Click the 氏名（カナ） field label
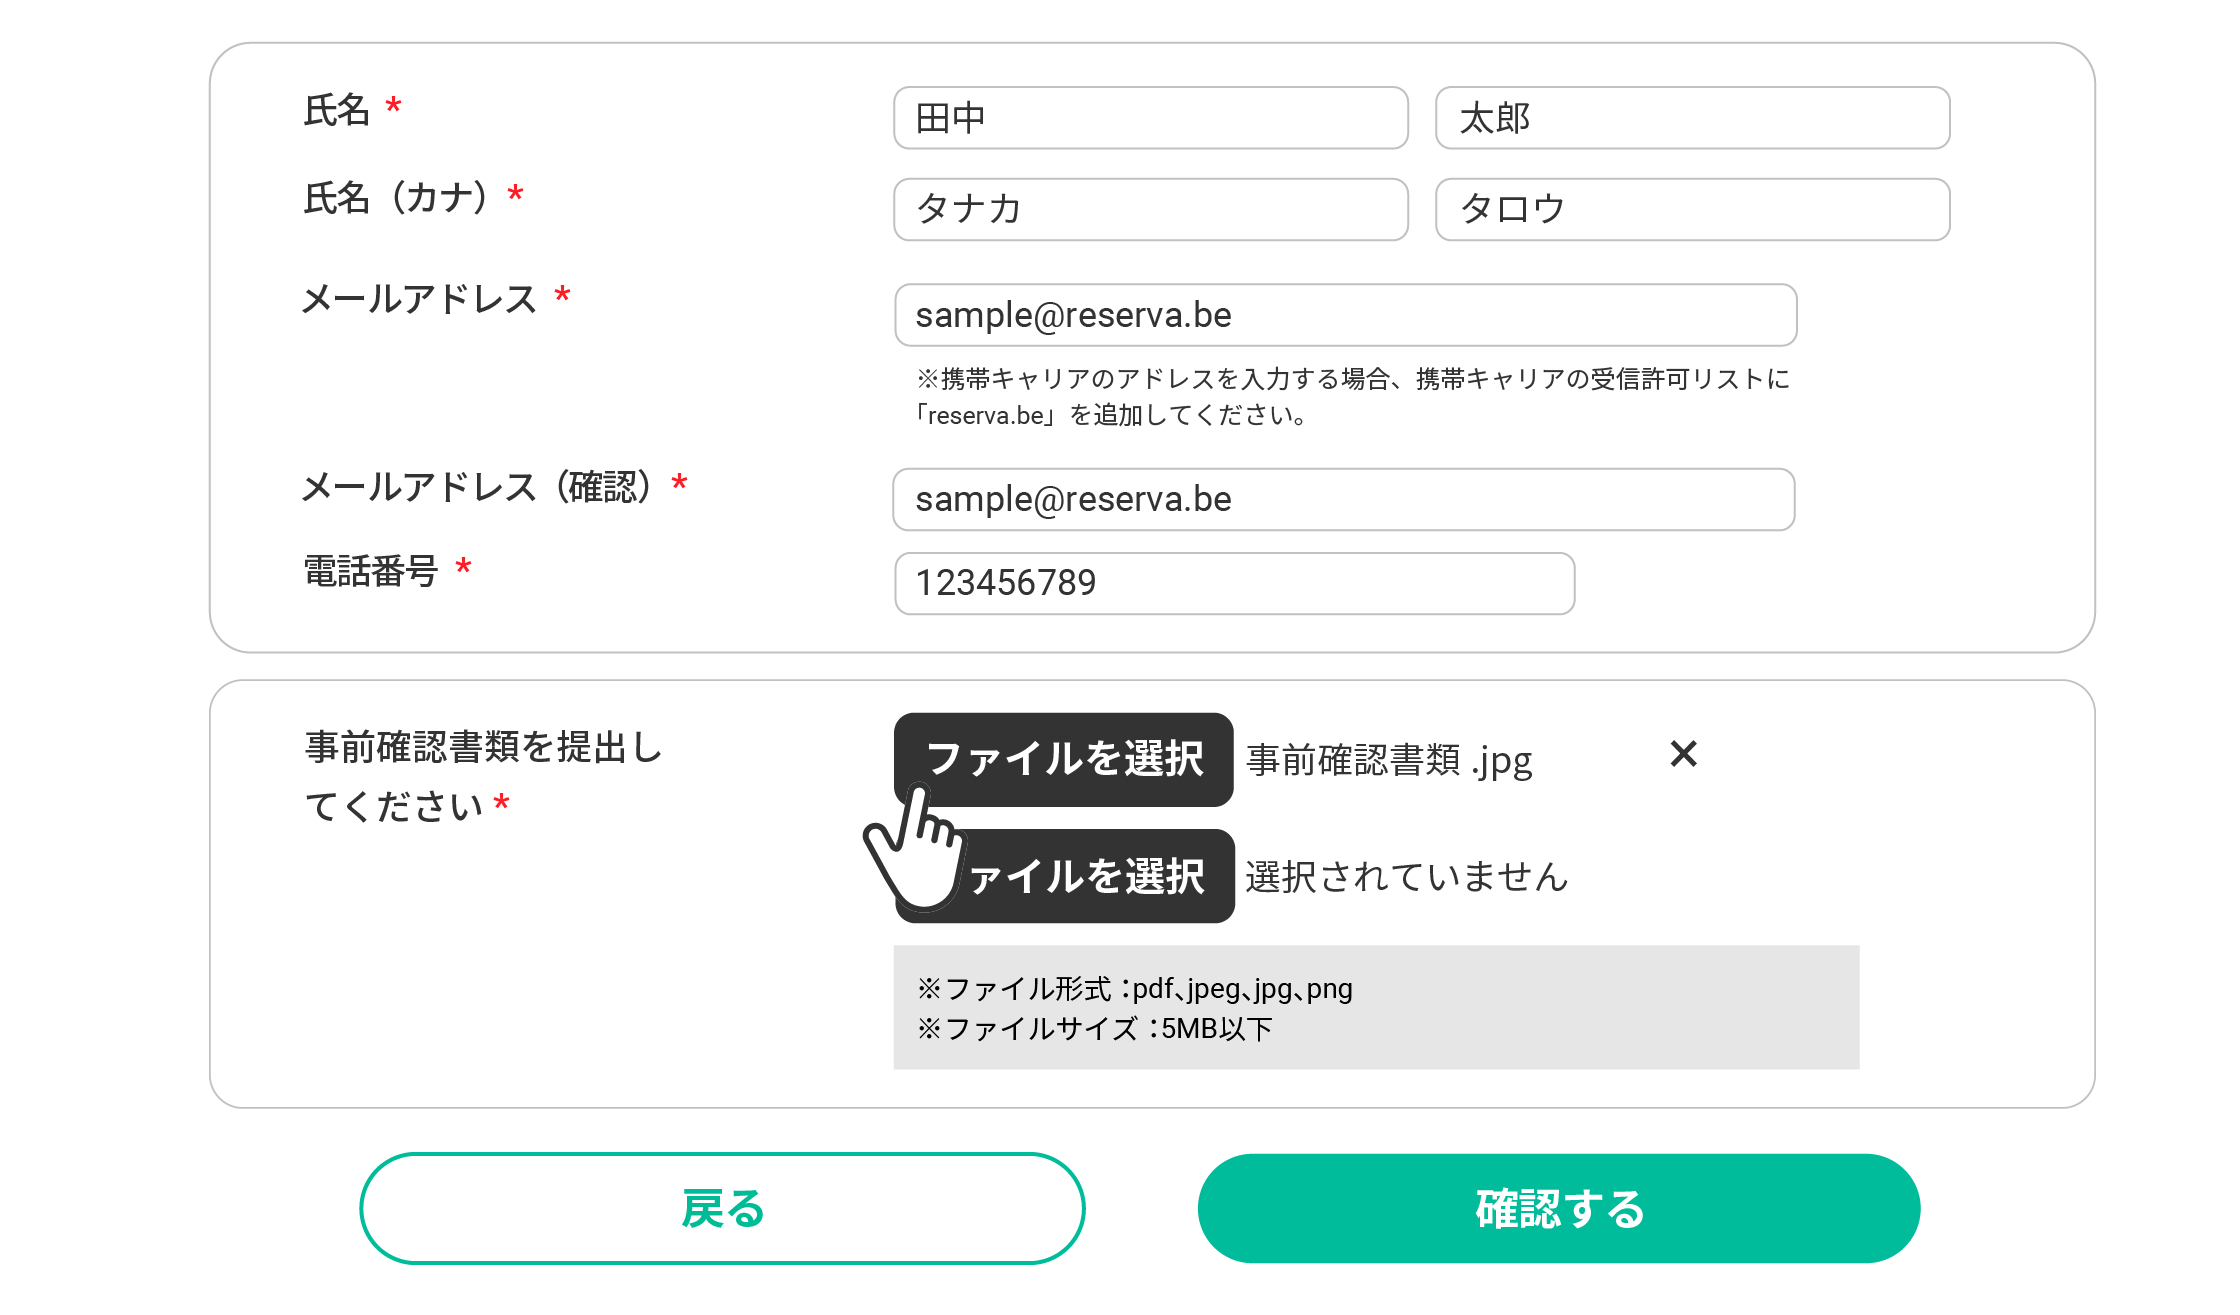The image size is (2240, 1315). [396, 198]
